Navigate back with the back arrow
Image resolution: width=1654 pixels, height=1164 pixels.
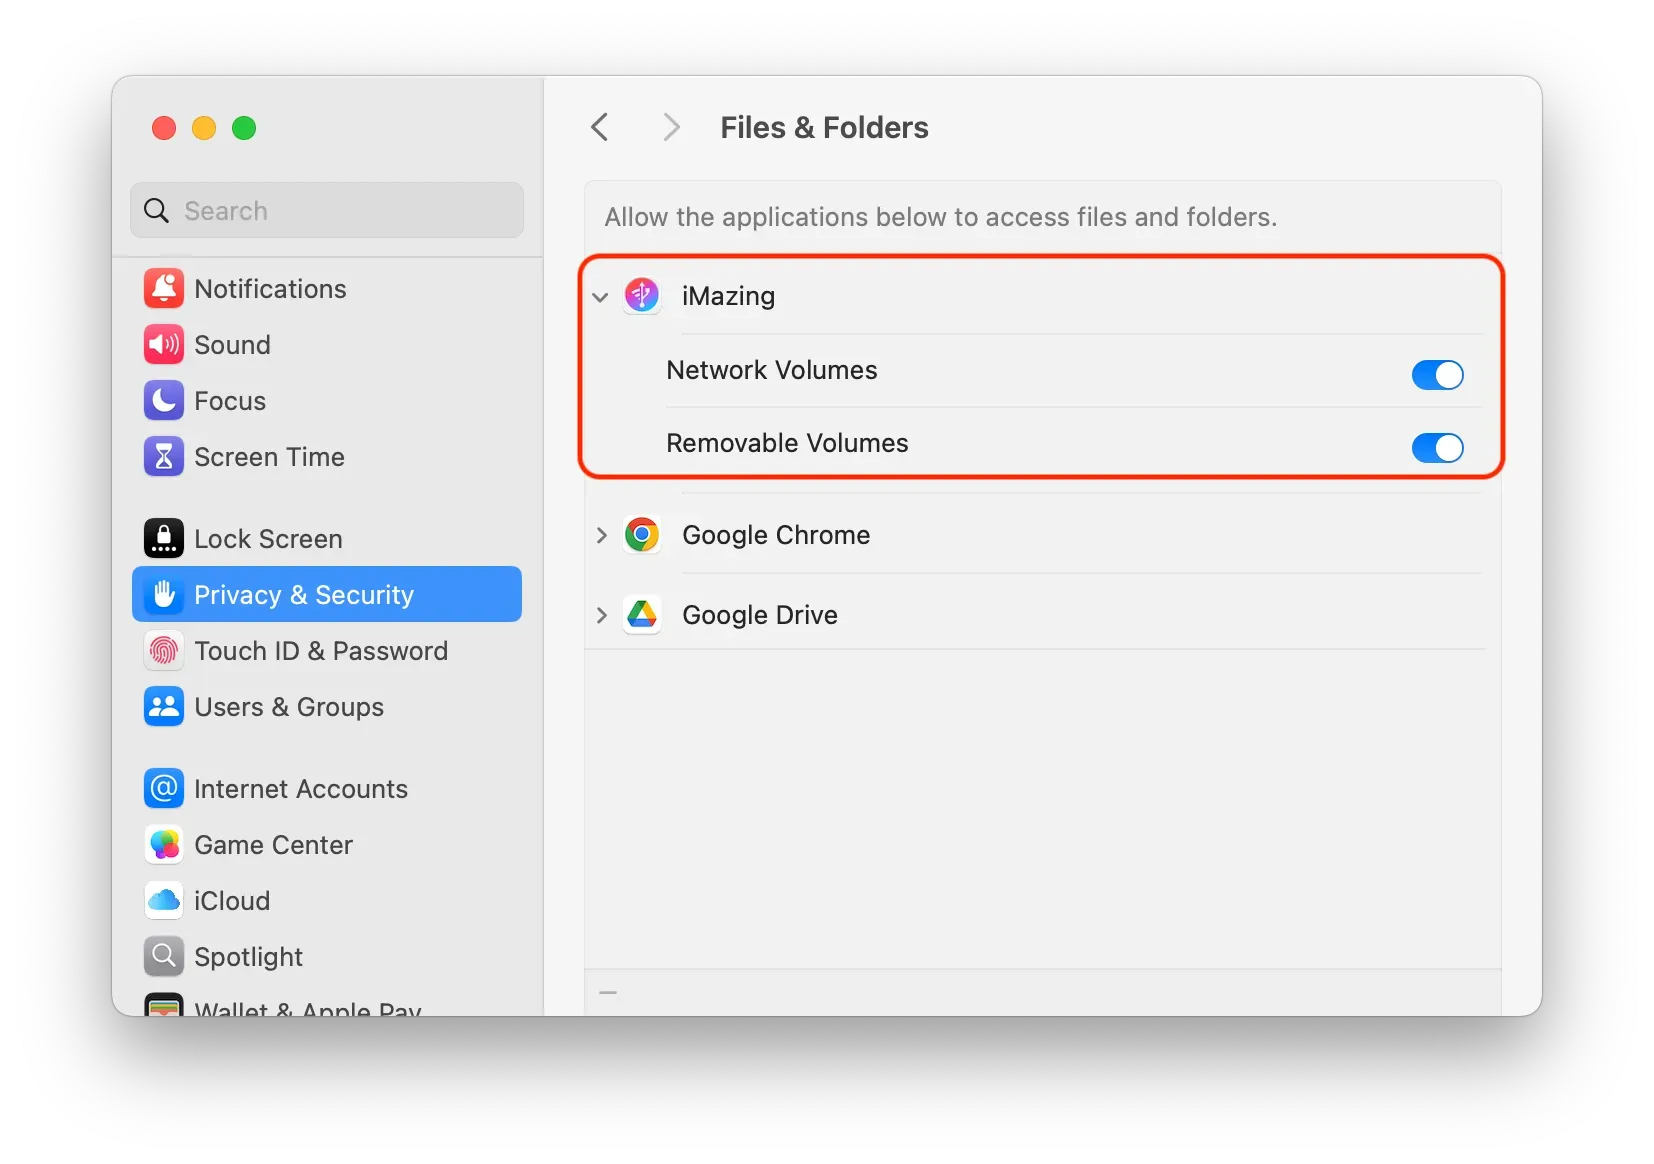click(599, 127)
